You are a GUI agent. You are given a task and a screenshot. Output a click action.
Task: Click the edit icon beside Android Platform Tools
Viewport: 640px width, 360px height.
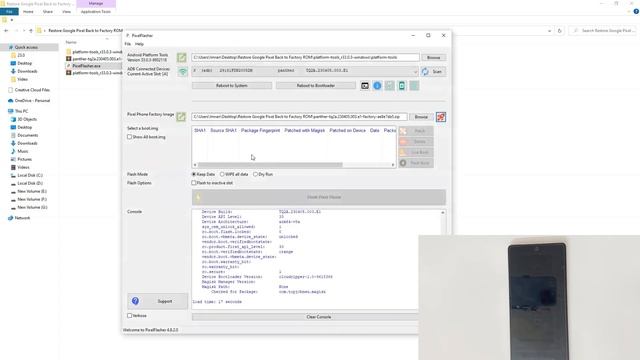click(181, 58)
